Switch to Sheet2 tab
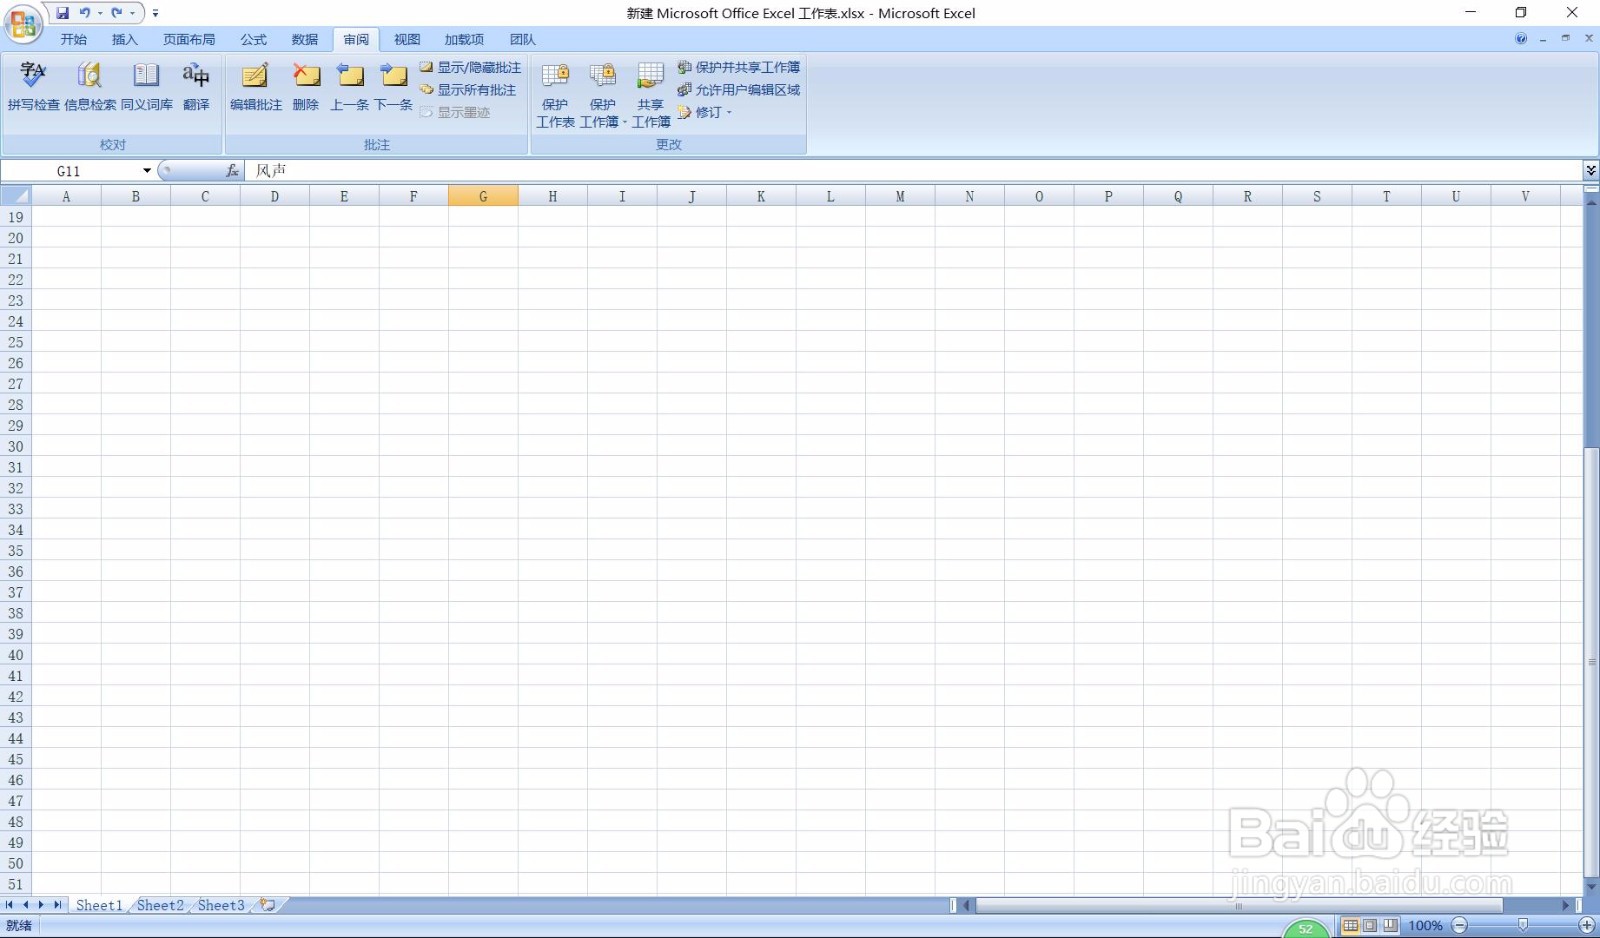Screen dimensions: 1600x938 (x=160, y=905)
